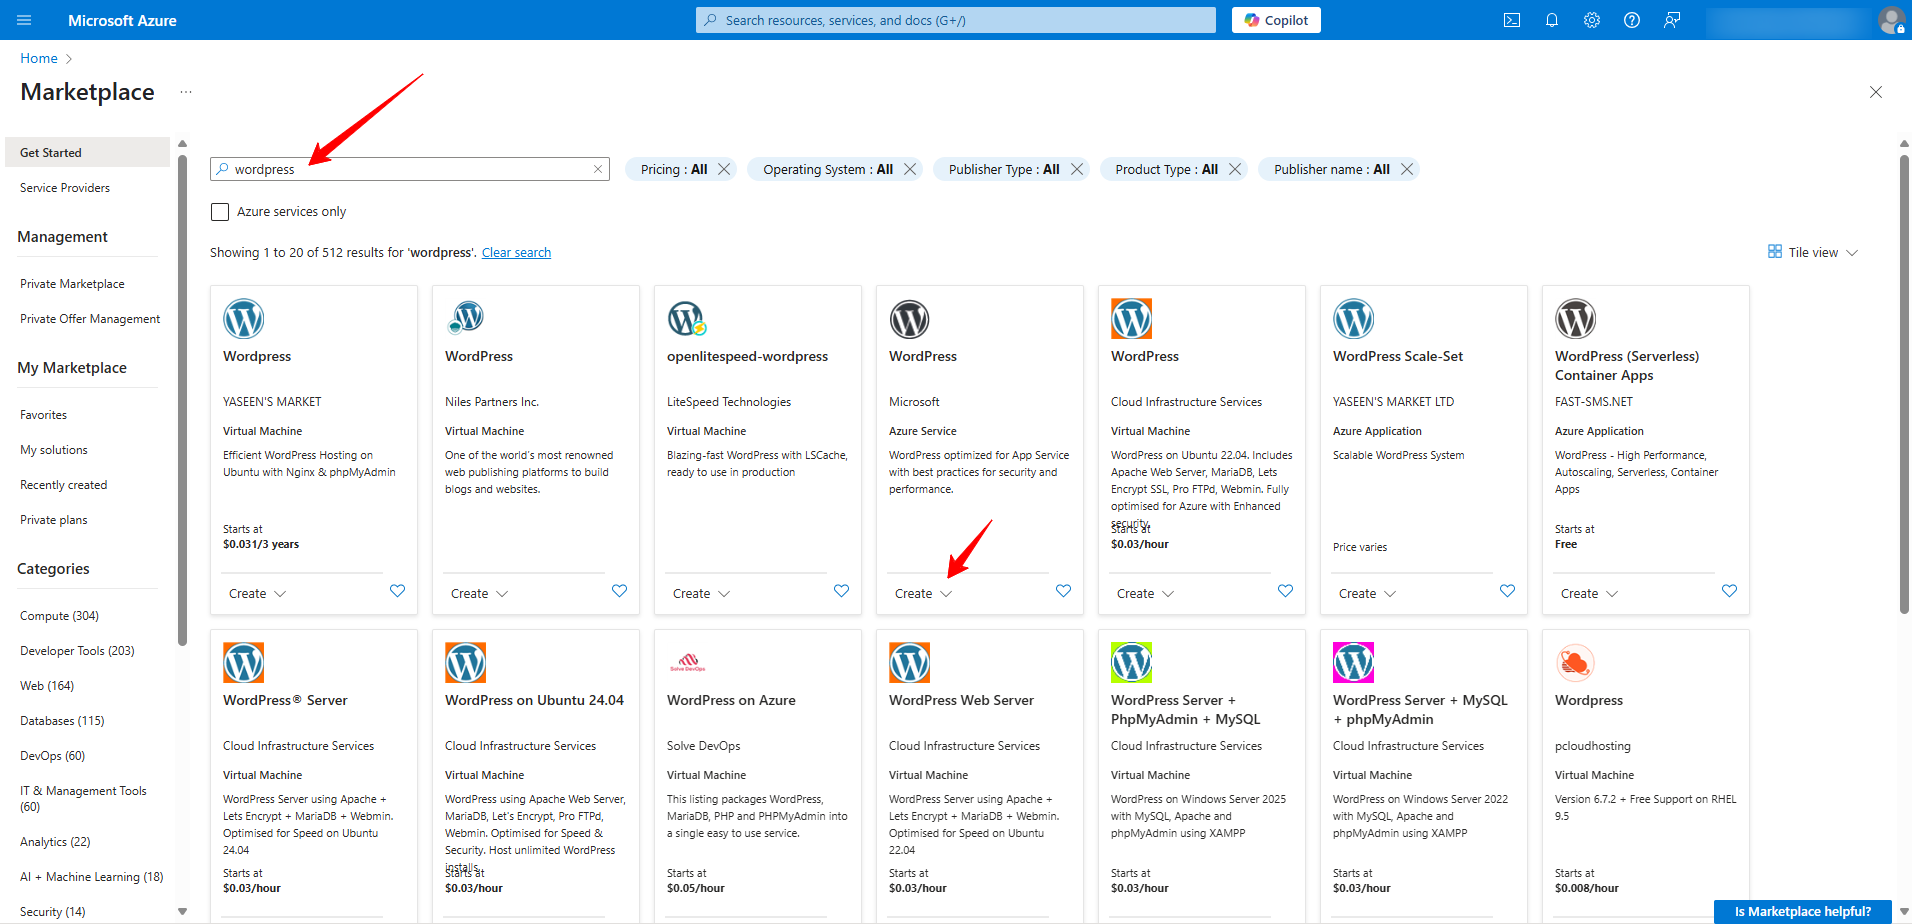Remove the Operating System filter chip
1912x924 pixels.
tap(910, 169)
